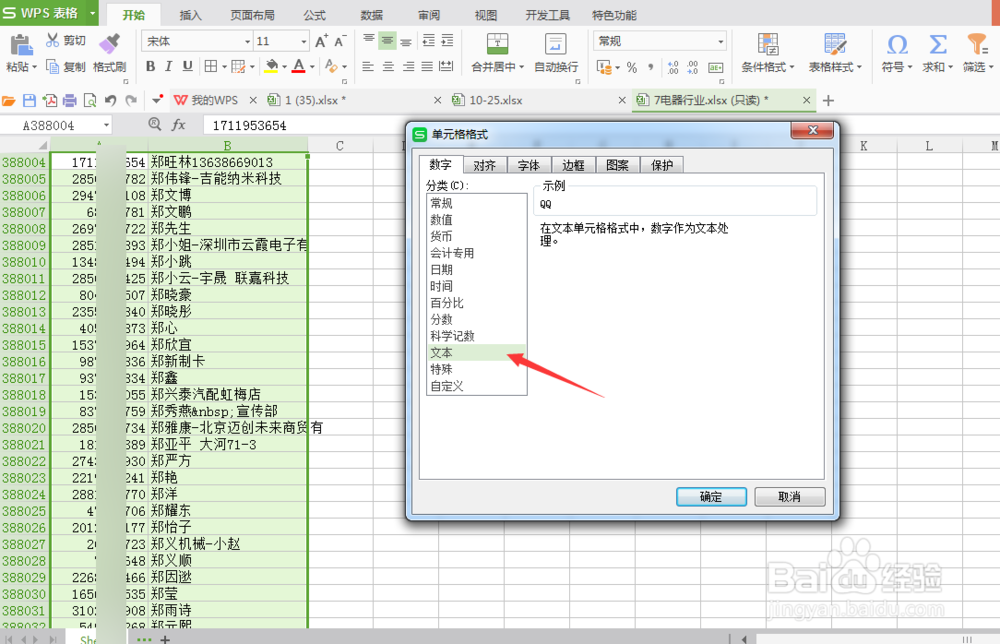Expand the font color dropdown arrow
The height and width of the screenshot is (644, 1000).
pyautogui.click(x=312, y=66)
